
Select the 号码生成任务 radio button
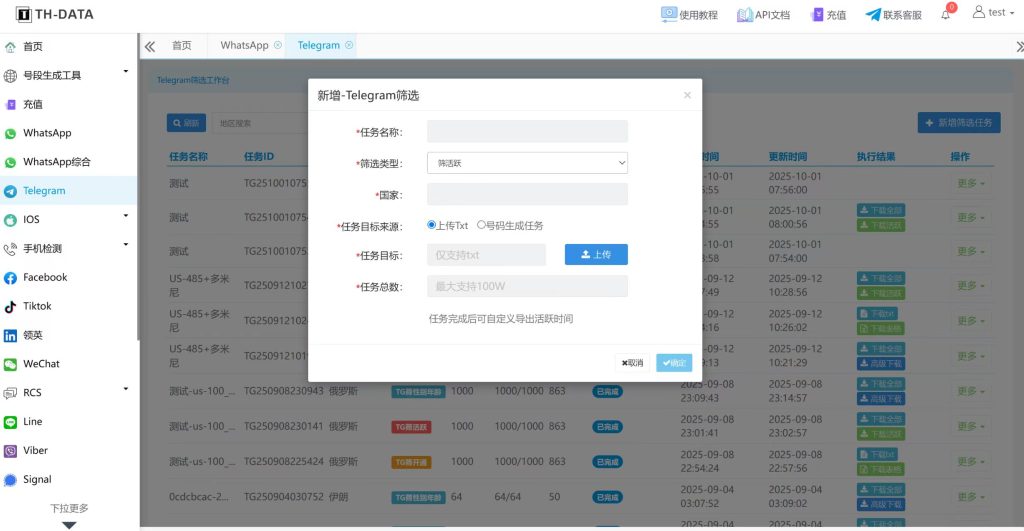click(x=481, y=225)
